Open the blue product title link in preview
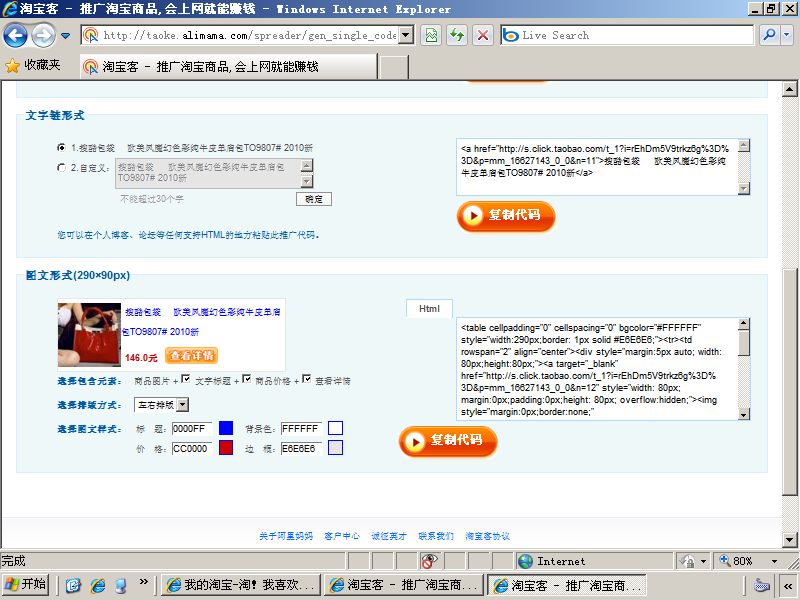This screenshot has width=800, height=600. 202,321
